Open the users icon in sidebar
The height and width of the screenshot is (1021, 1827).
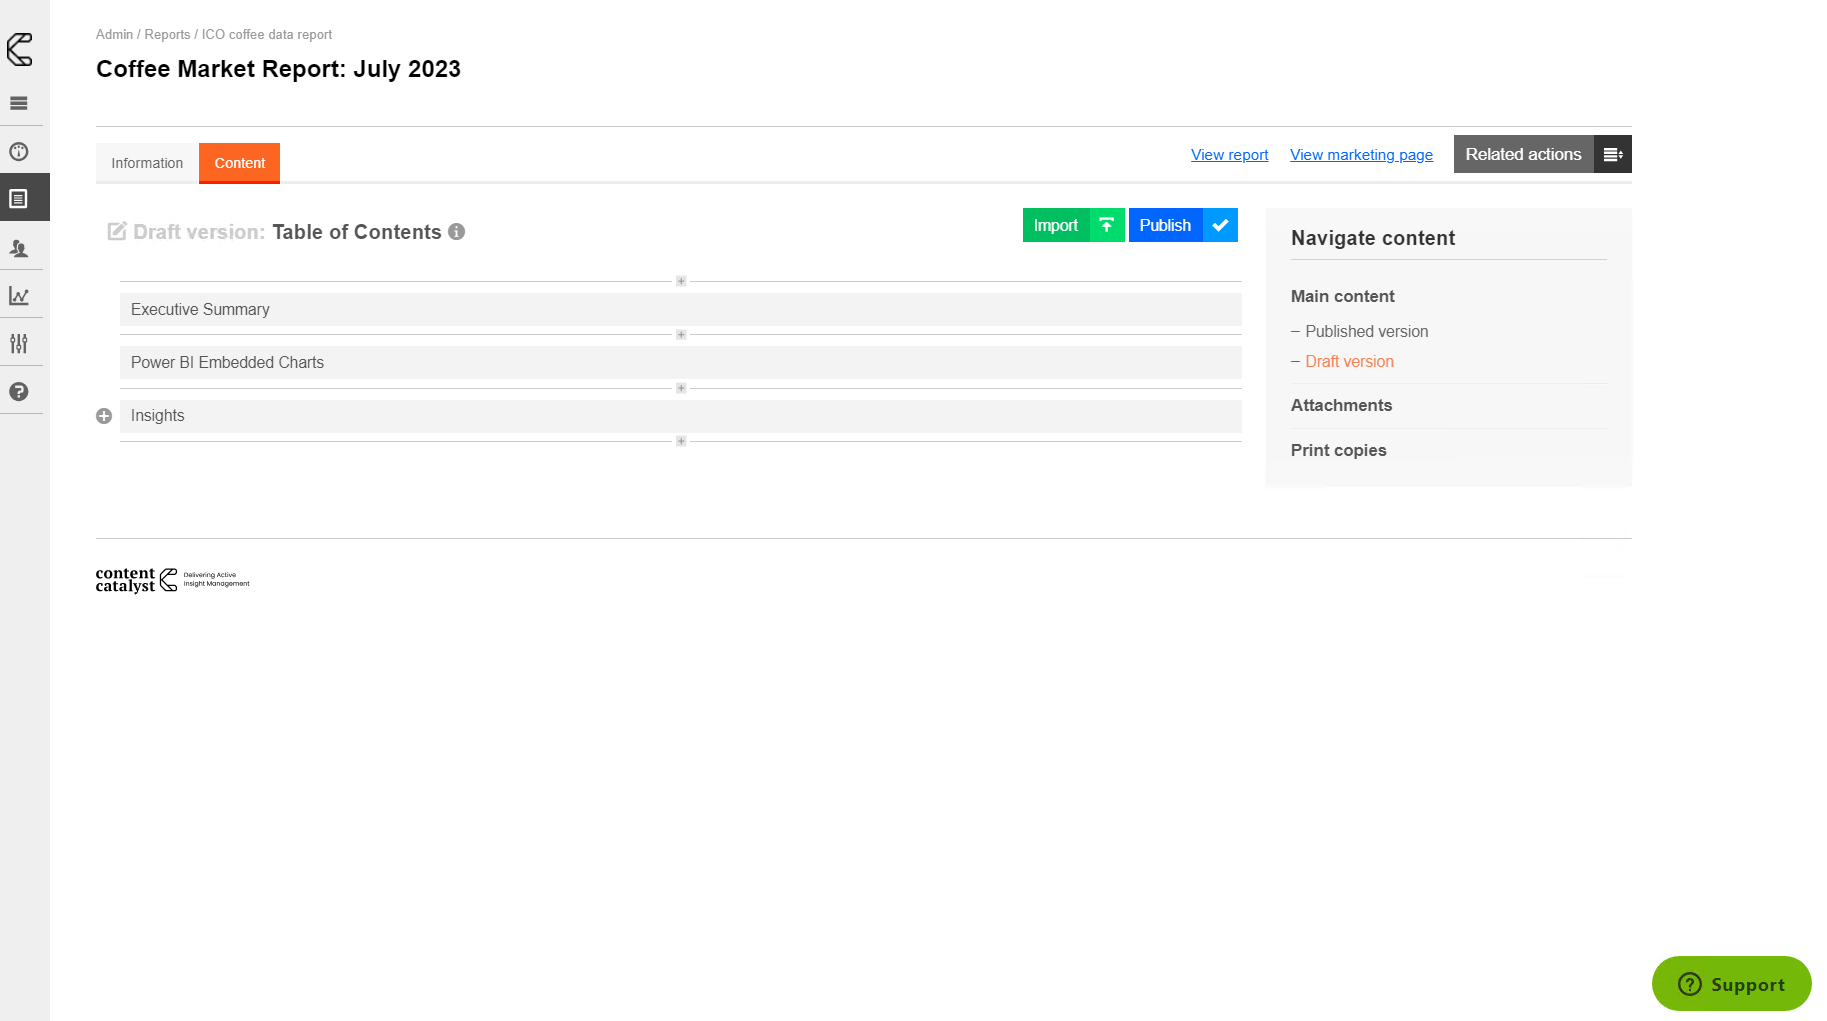19,248
